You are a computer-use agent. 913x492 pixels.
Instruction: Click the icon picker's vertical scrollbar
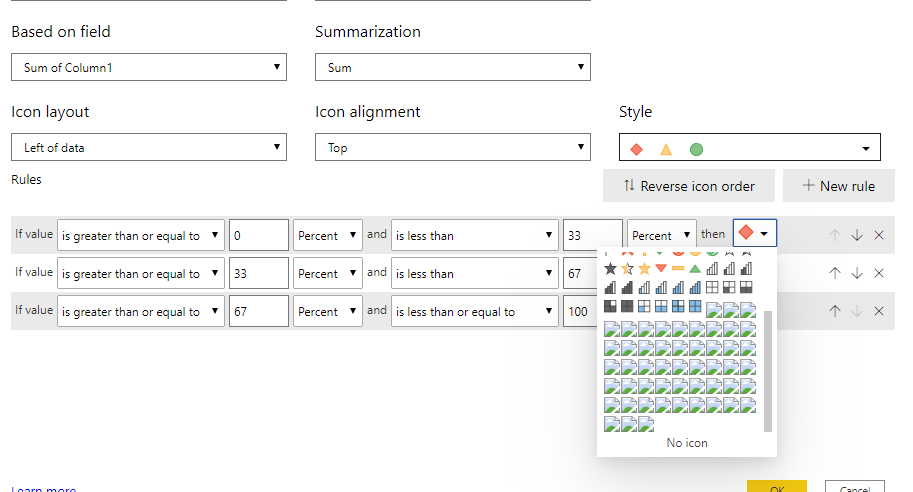(767, 371)
